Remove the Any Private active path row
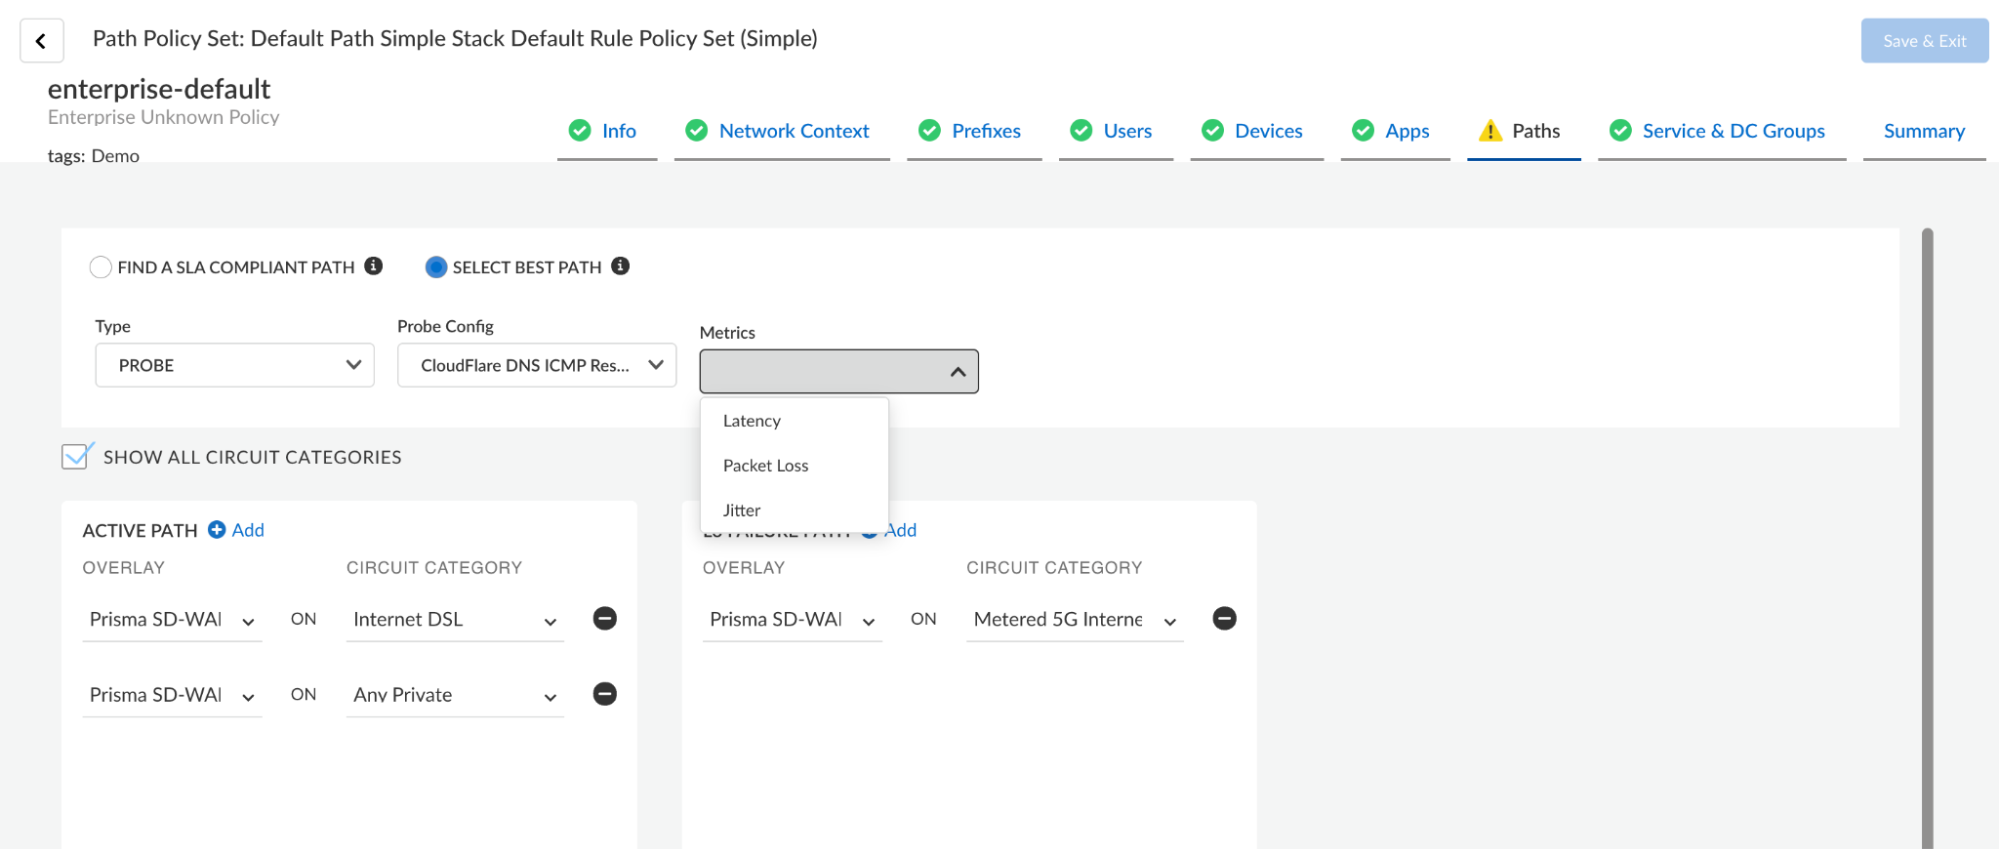This screenshot has height=850, width=1999. (604, 694)
